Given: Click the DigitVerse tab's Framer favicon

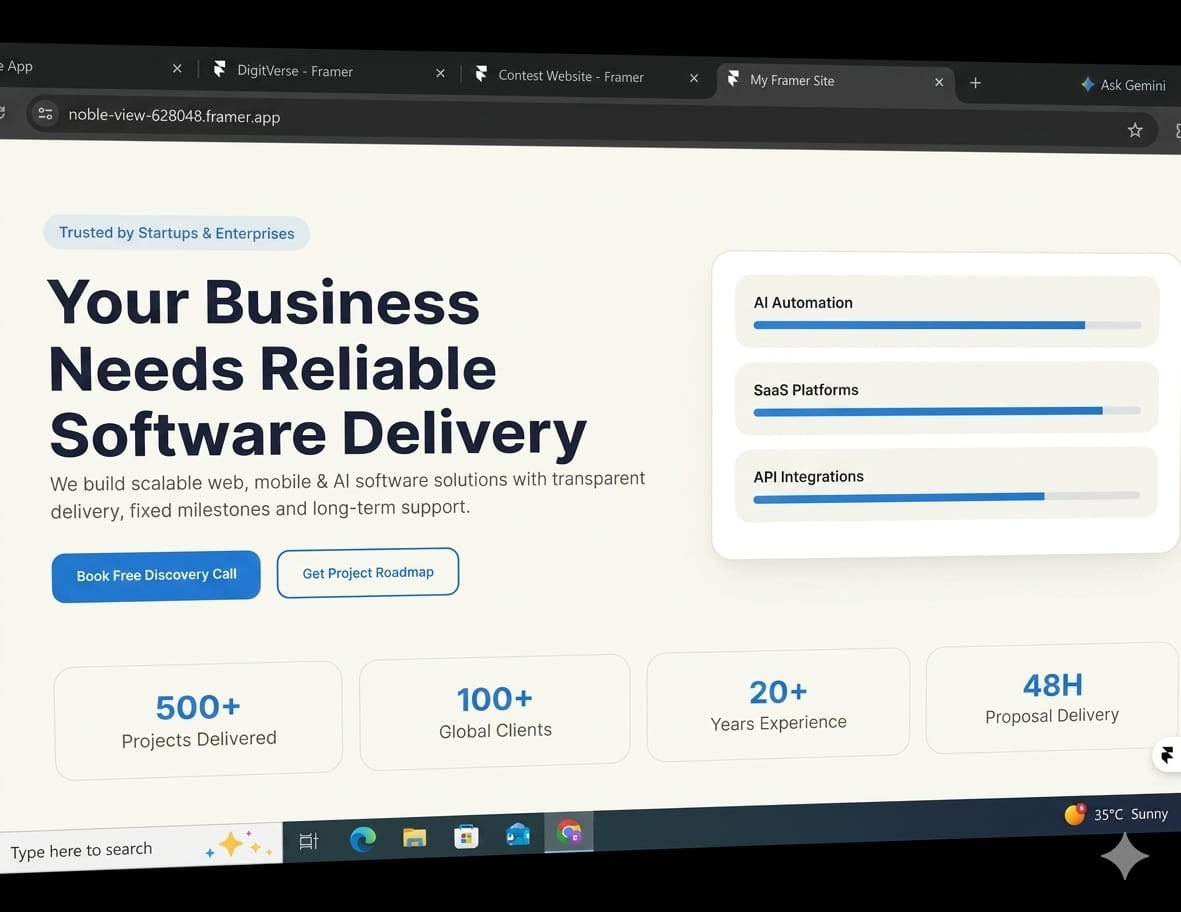Looking at the screenshot, I should pos(219,69).
